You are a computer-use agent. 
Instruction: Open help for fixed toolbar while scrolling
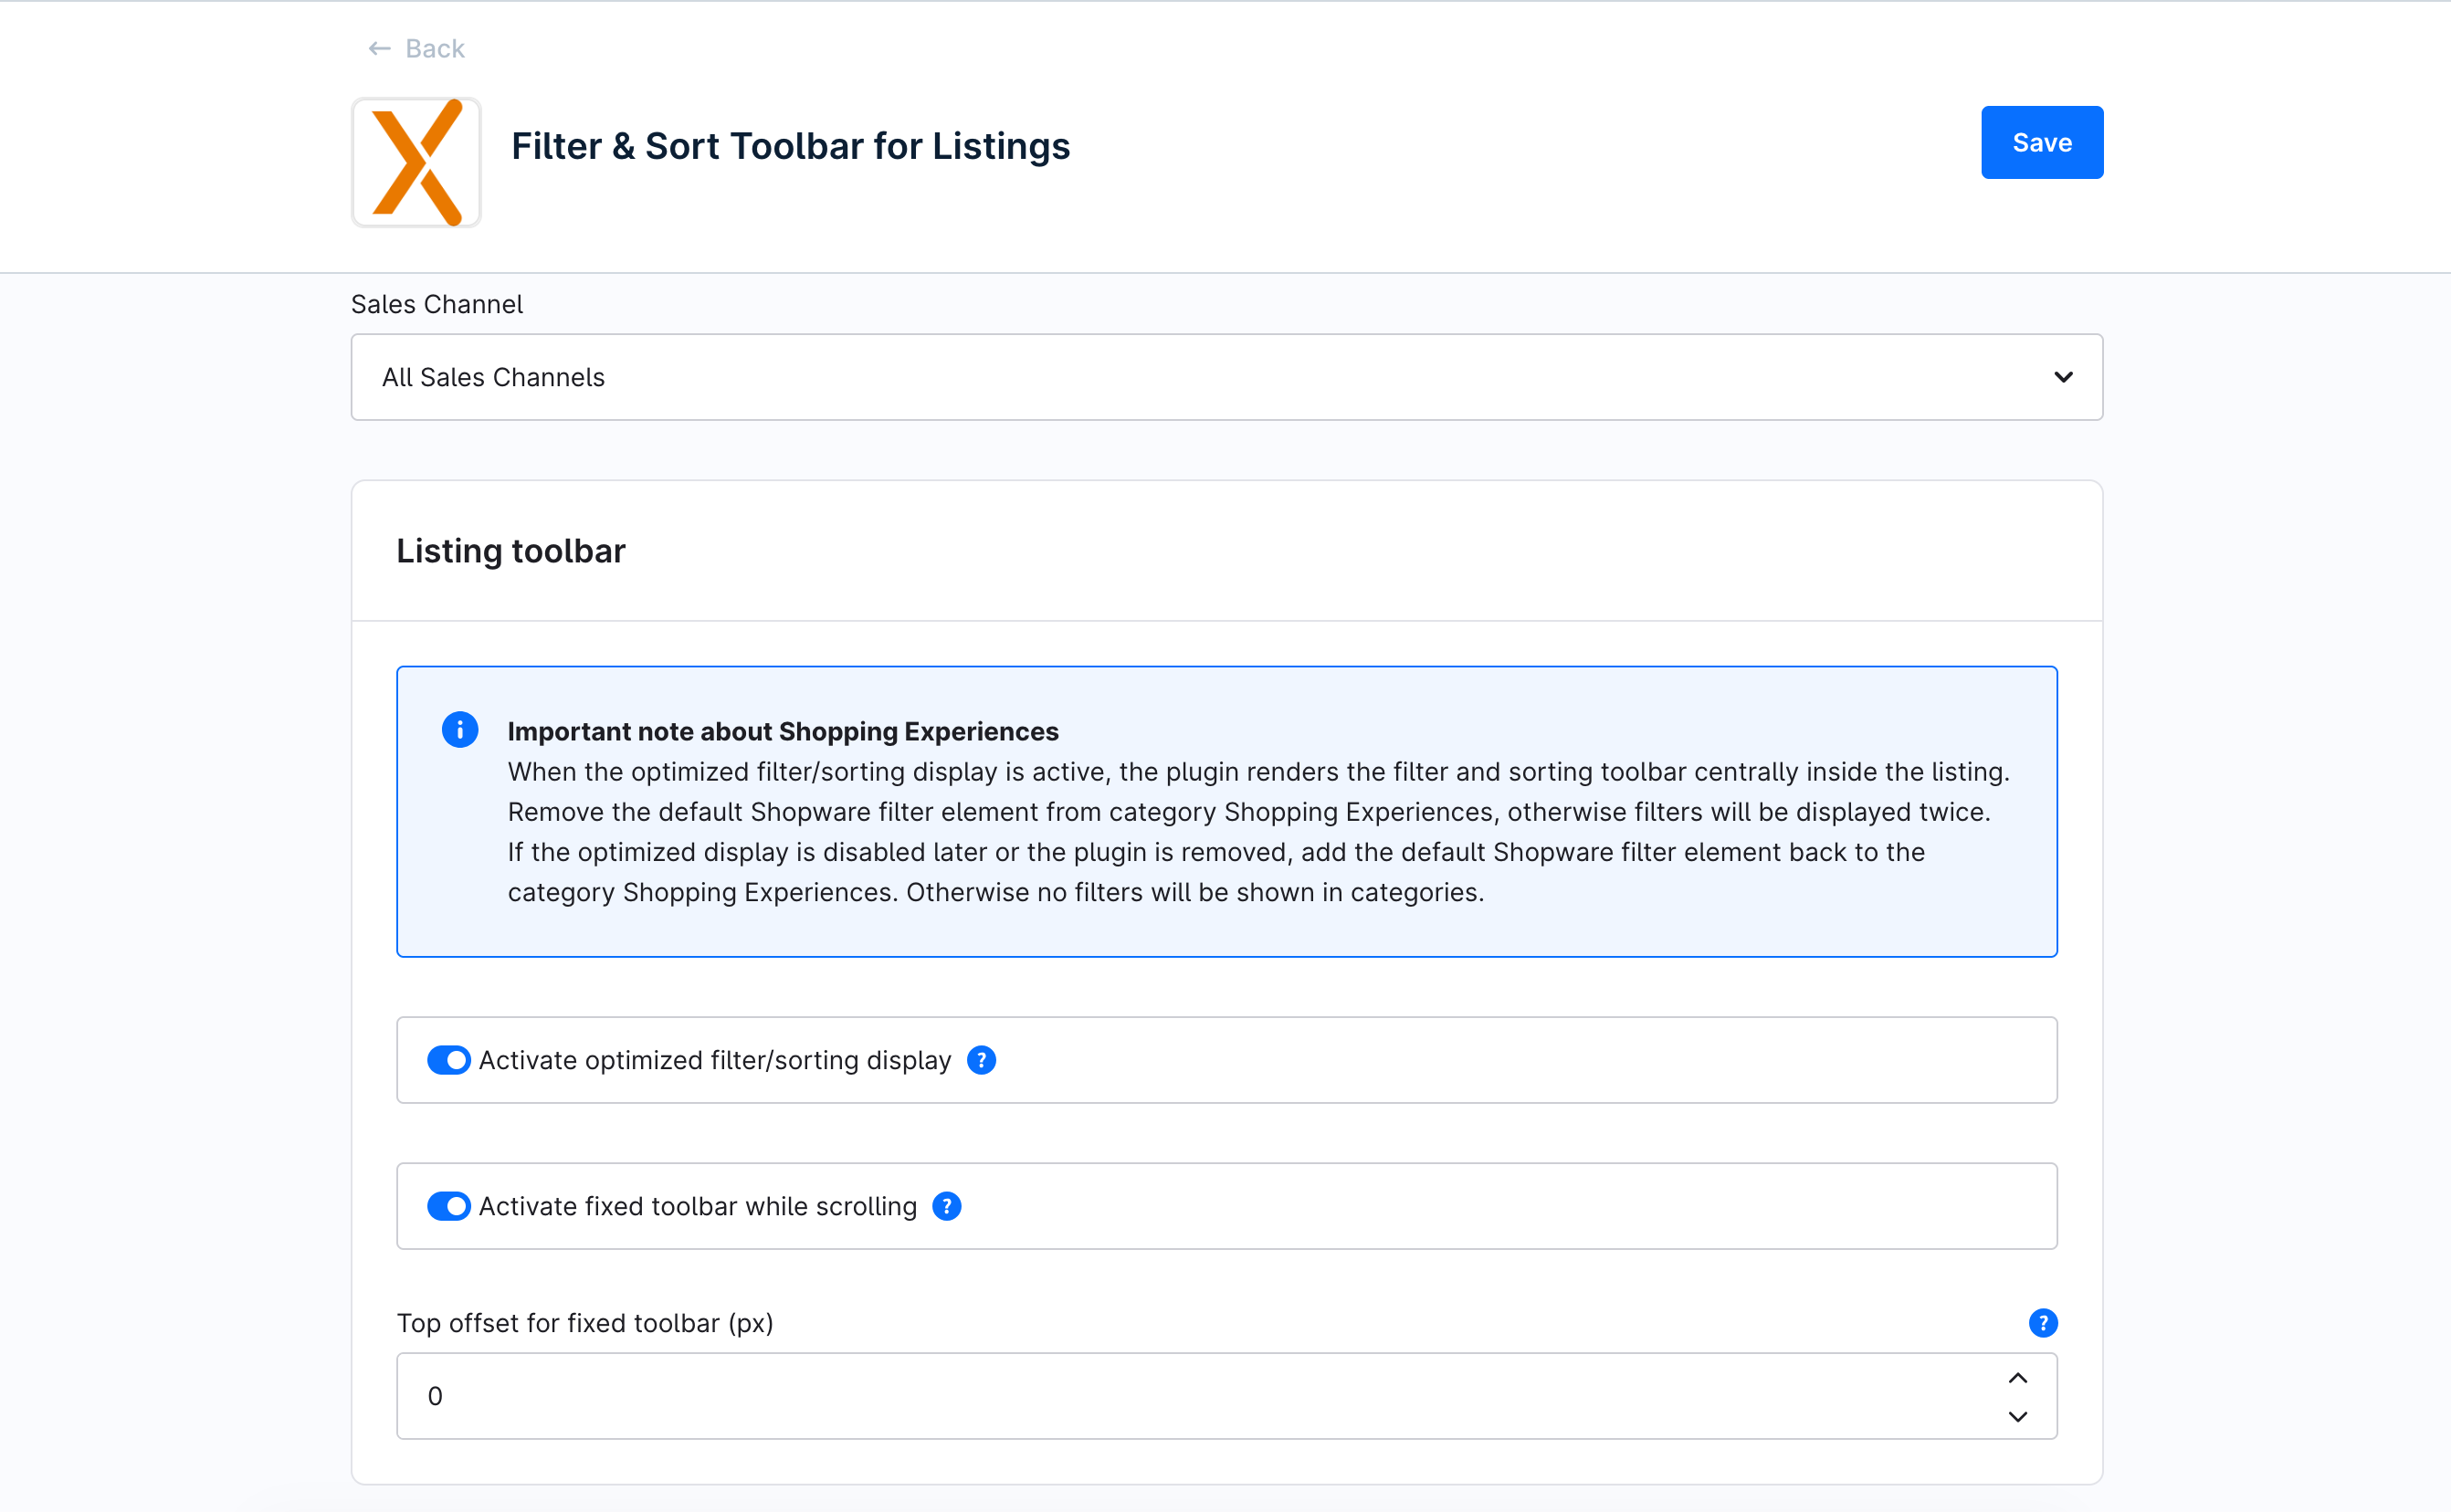pos(946,1206)
